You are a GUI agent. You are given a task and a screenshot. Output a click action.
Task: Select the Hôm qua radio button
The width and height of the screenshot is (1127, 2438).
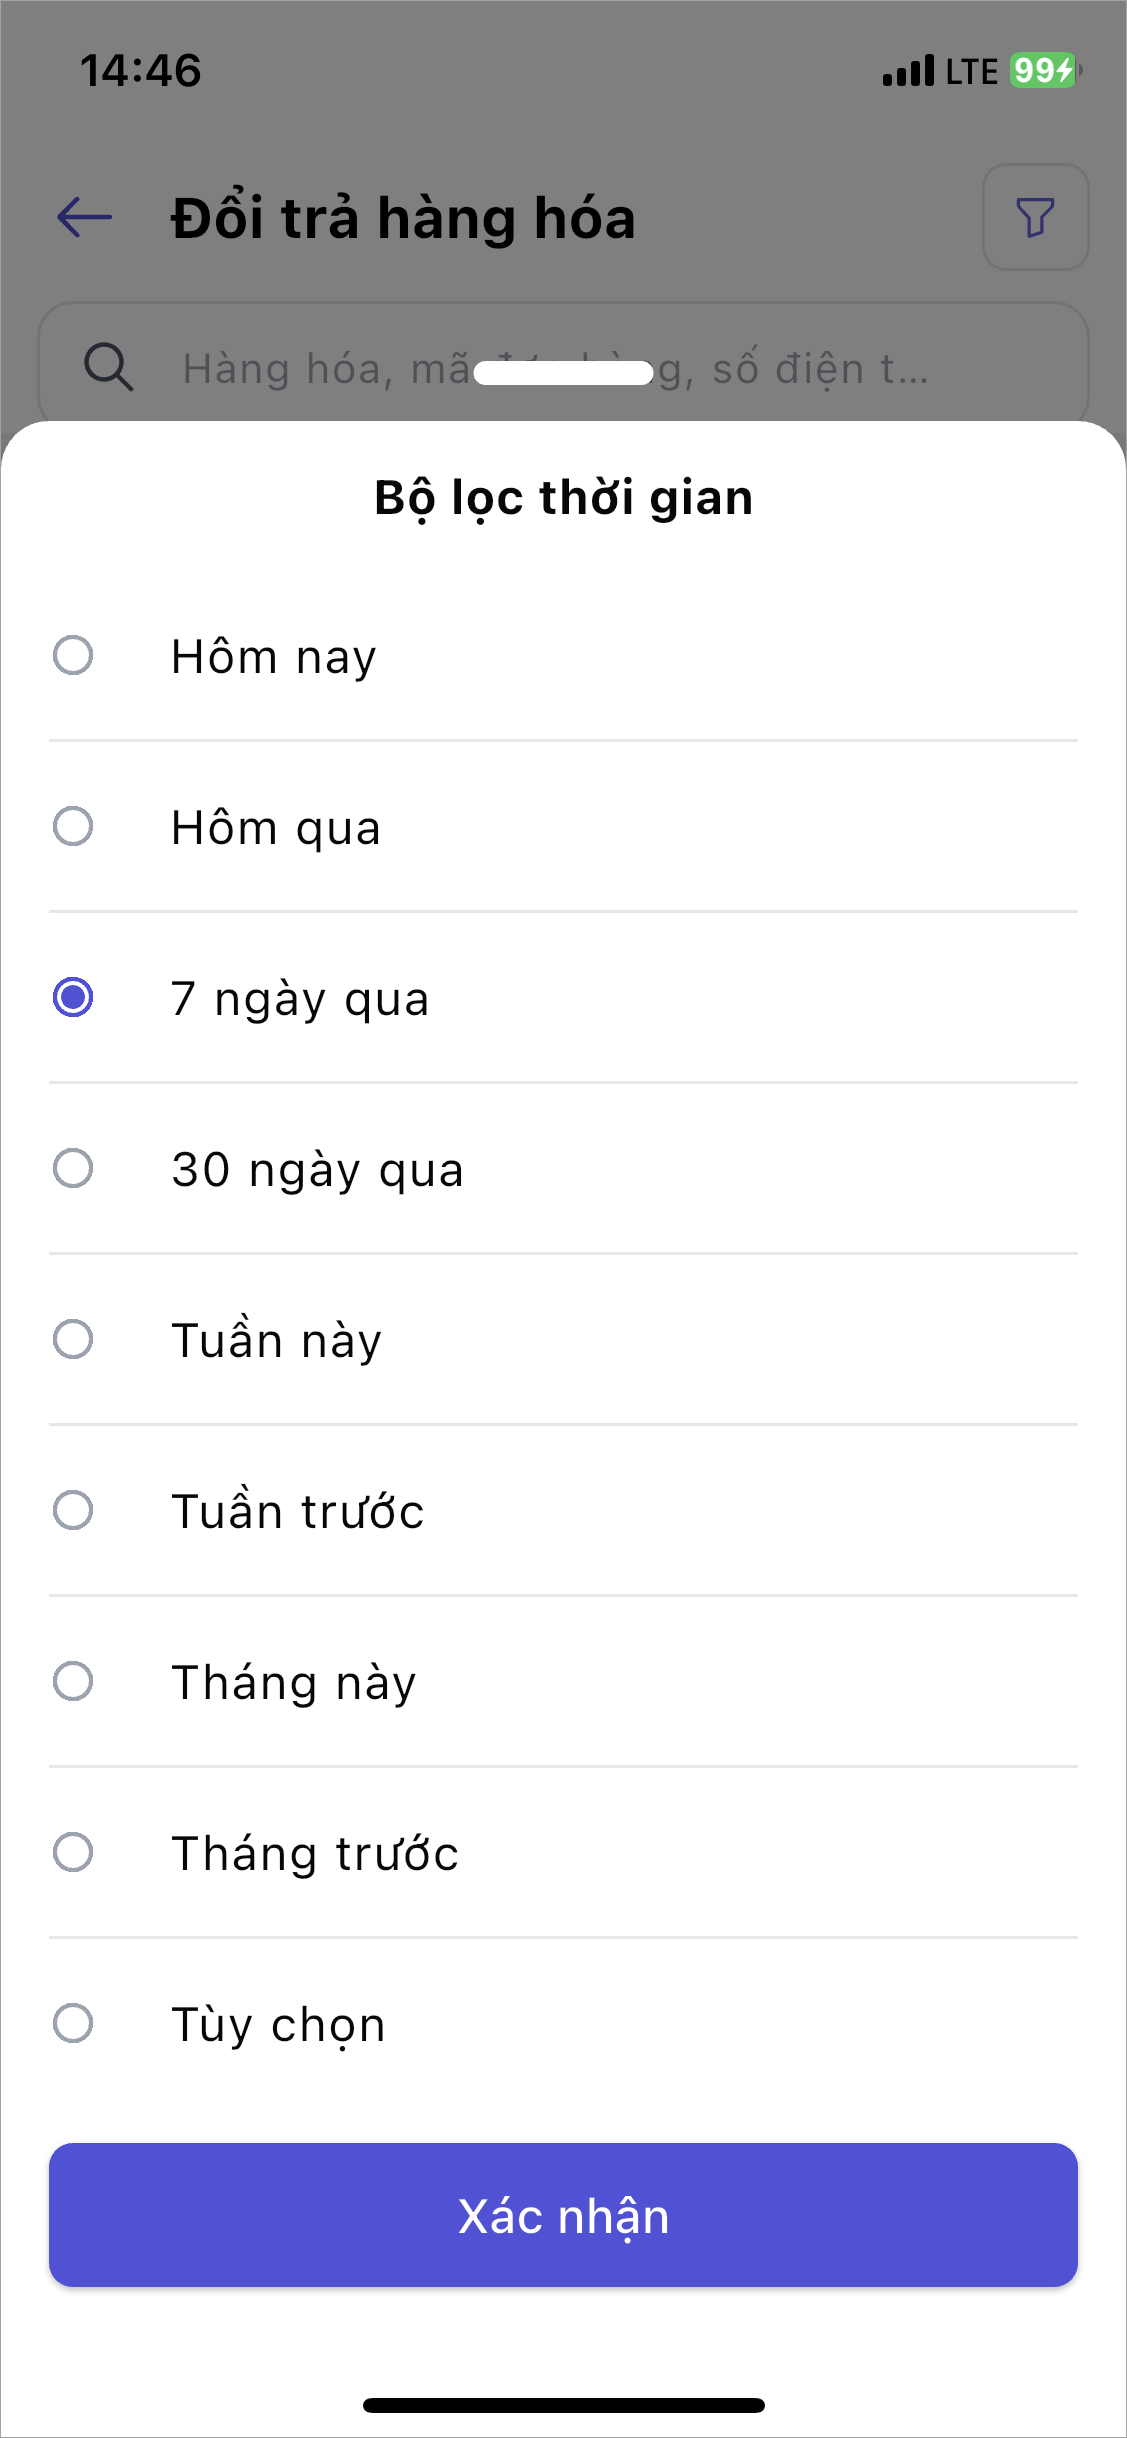(73, 827)
